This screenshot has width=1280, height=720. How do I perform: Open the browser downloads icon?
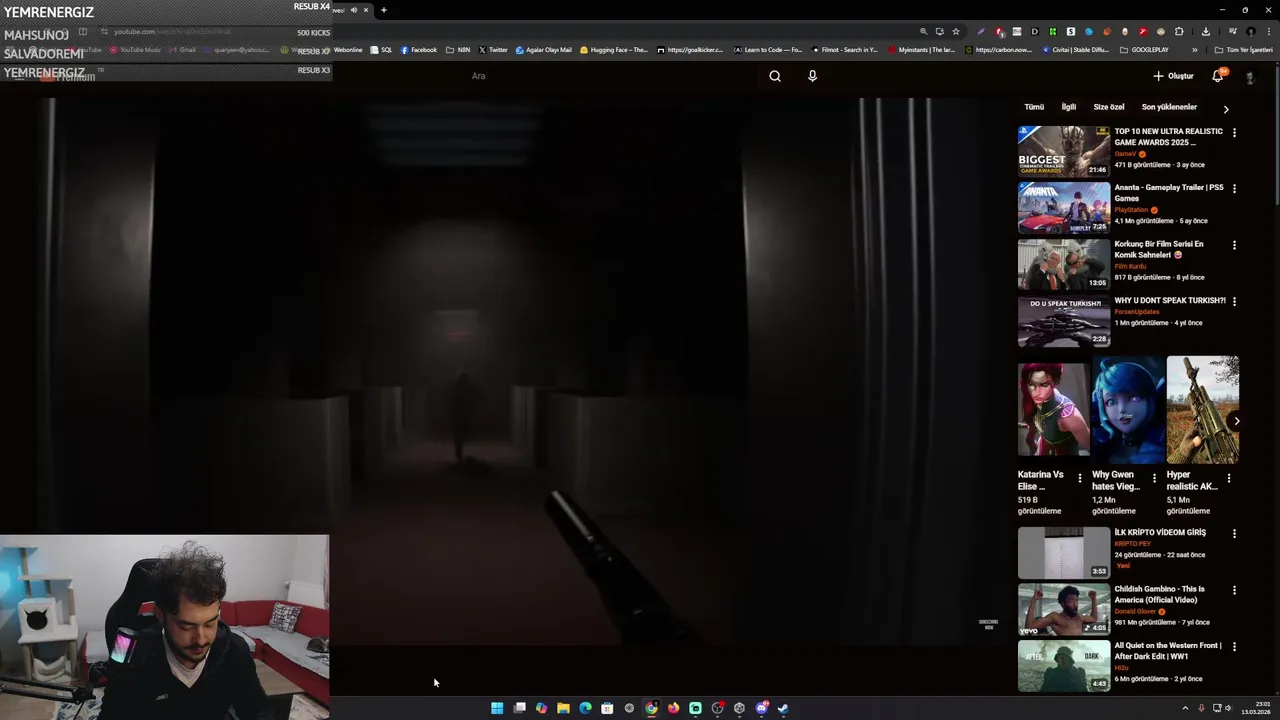point(1206,32)
